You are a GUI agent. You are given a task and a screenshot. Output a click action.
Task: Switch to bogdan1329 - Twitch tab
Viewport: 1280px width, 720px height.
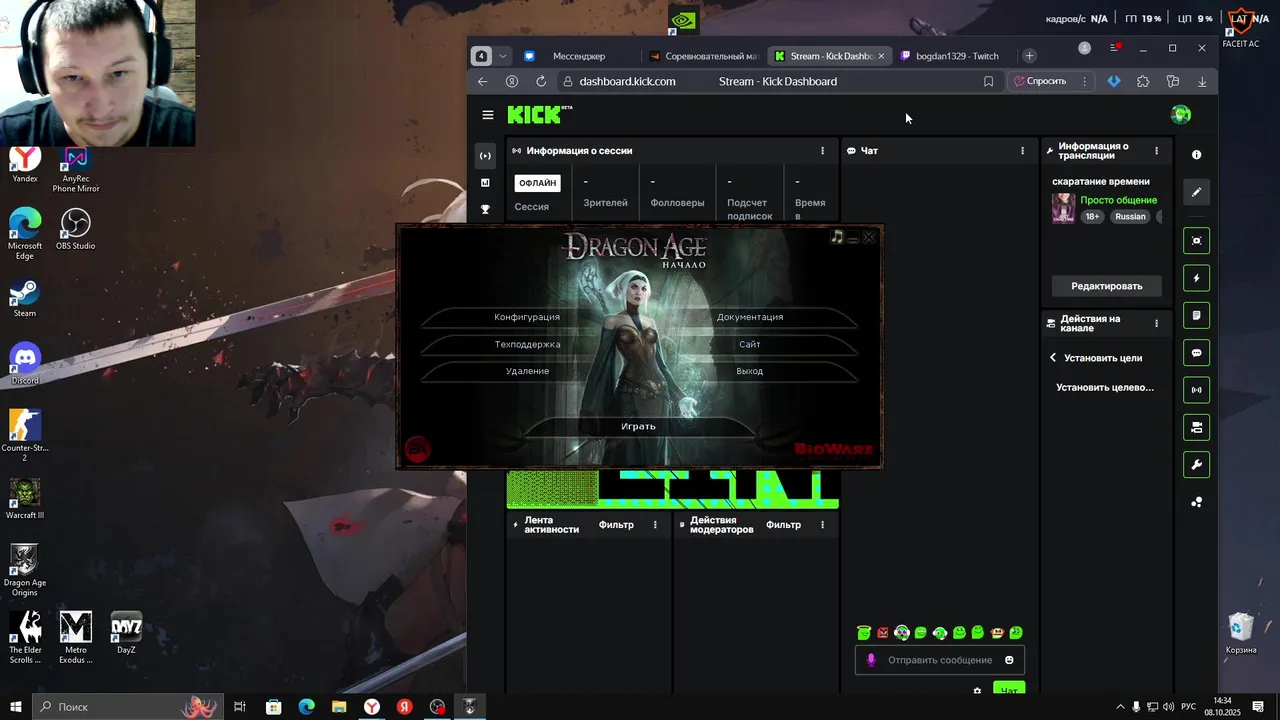pos(950,56)
